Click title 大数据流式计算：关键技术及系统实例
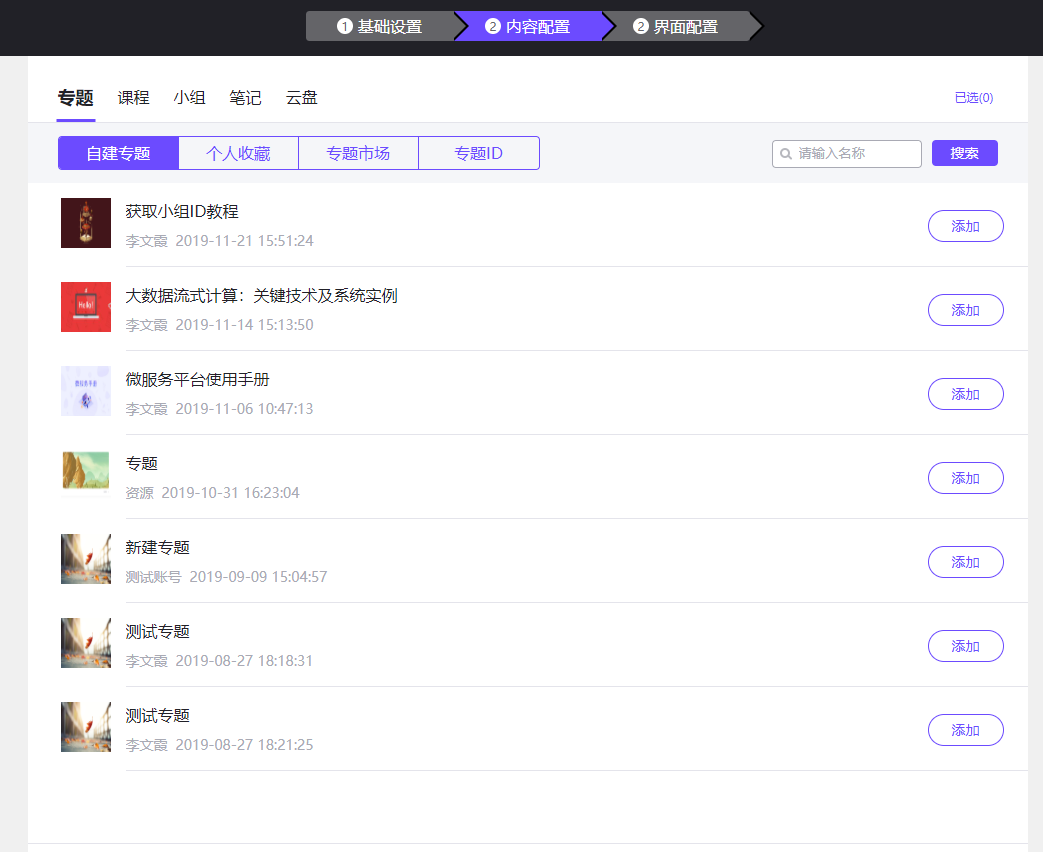The image size is (1043, 852). 261,295
